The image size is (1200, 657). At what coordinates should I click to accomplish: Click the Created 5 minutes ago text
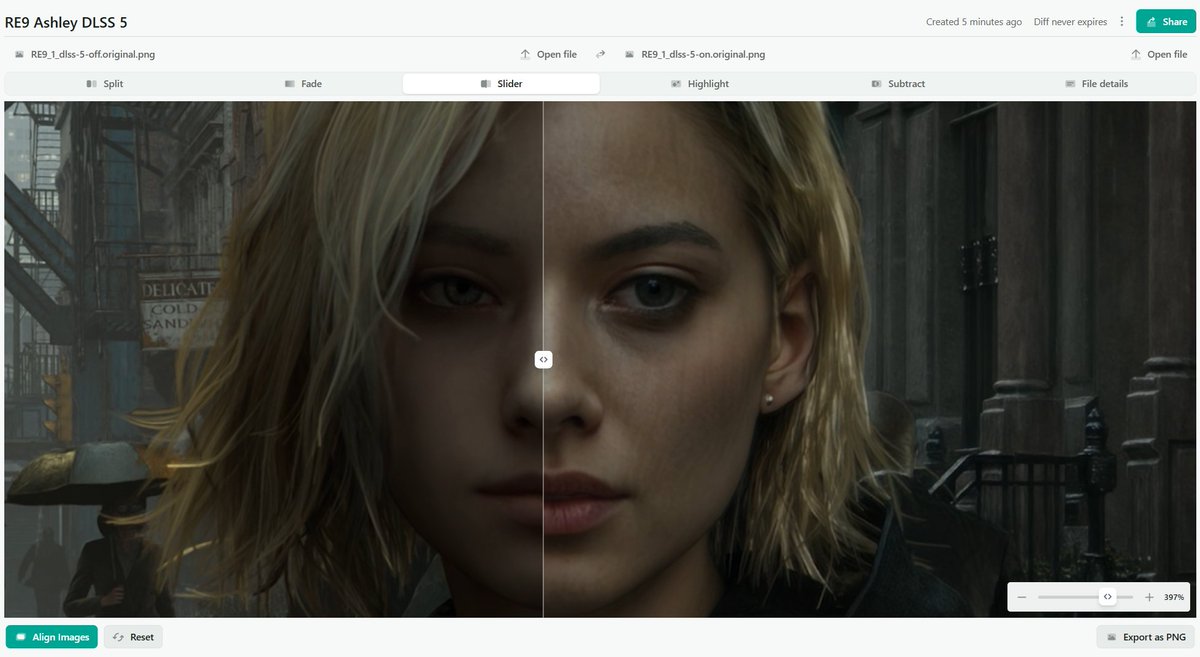[974, 22]
